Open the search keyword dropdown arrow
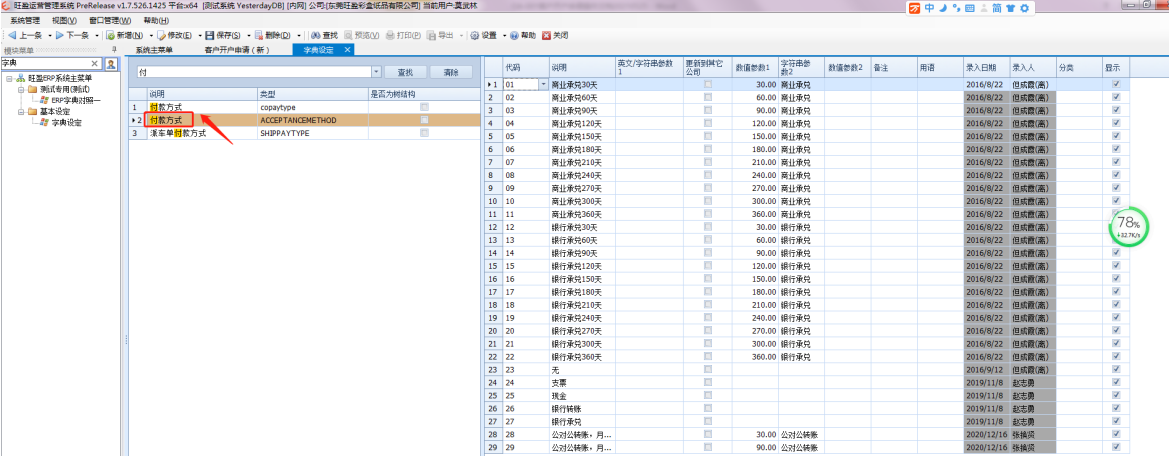Image resolution: width=1169 pixels, height=456 pixels. point(376,72)
